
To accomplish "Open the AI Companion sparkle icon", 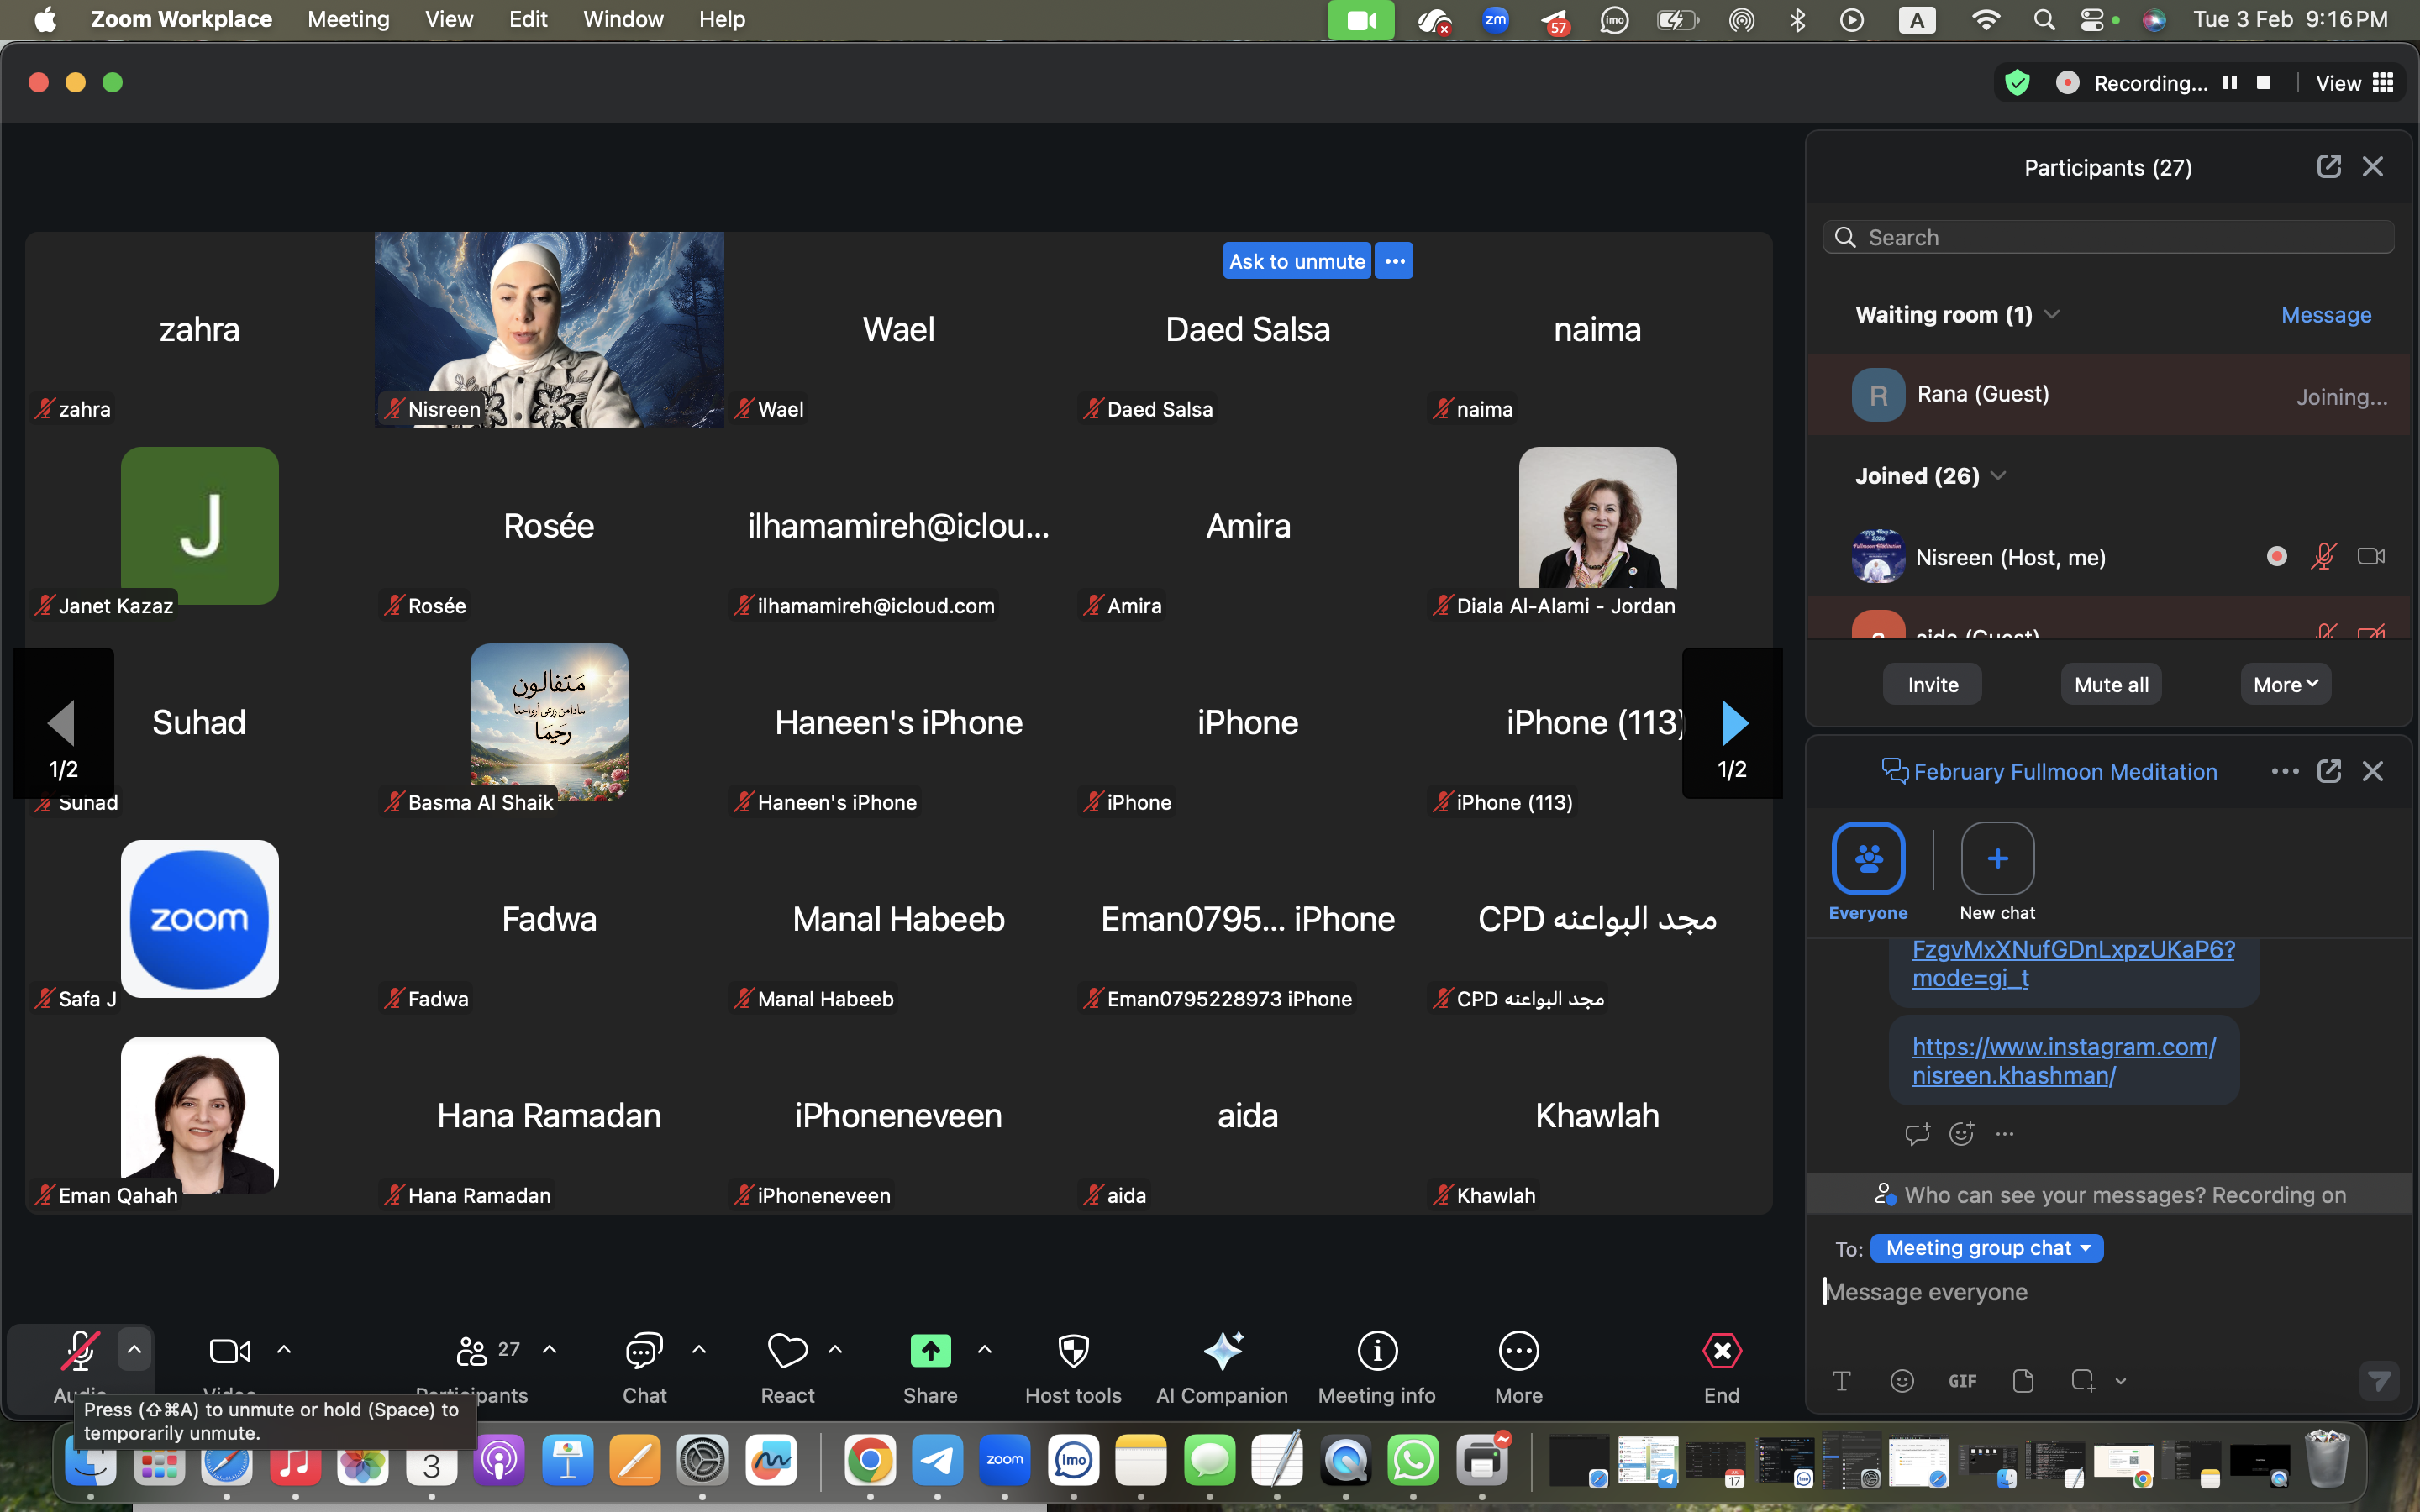I will click(1222, 1352).
